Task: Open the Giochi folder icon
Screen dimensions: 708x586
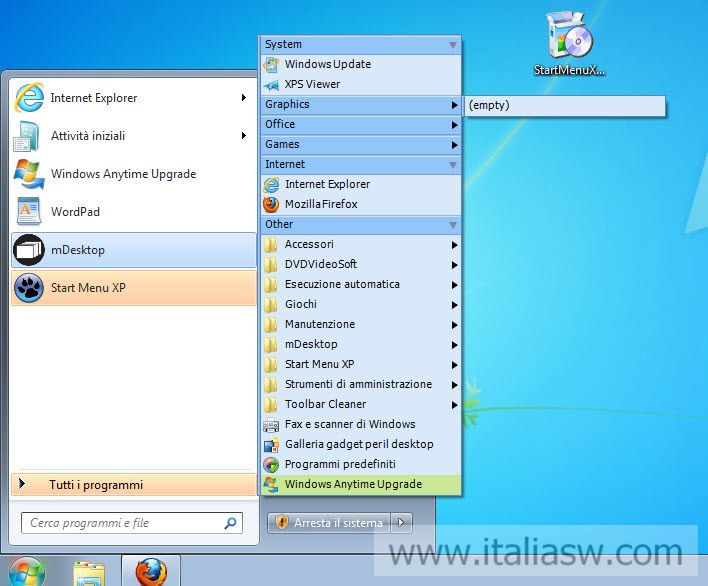Action: tap(271, 304)
